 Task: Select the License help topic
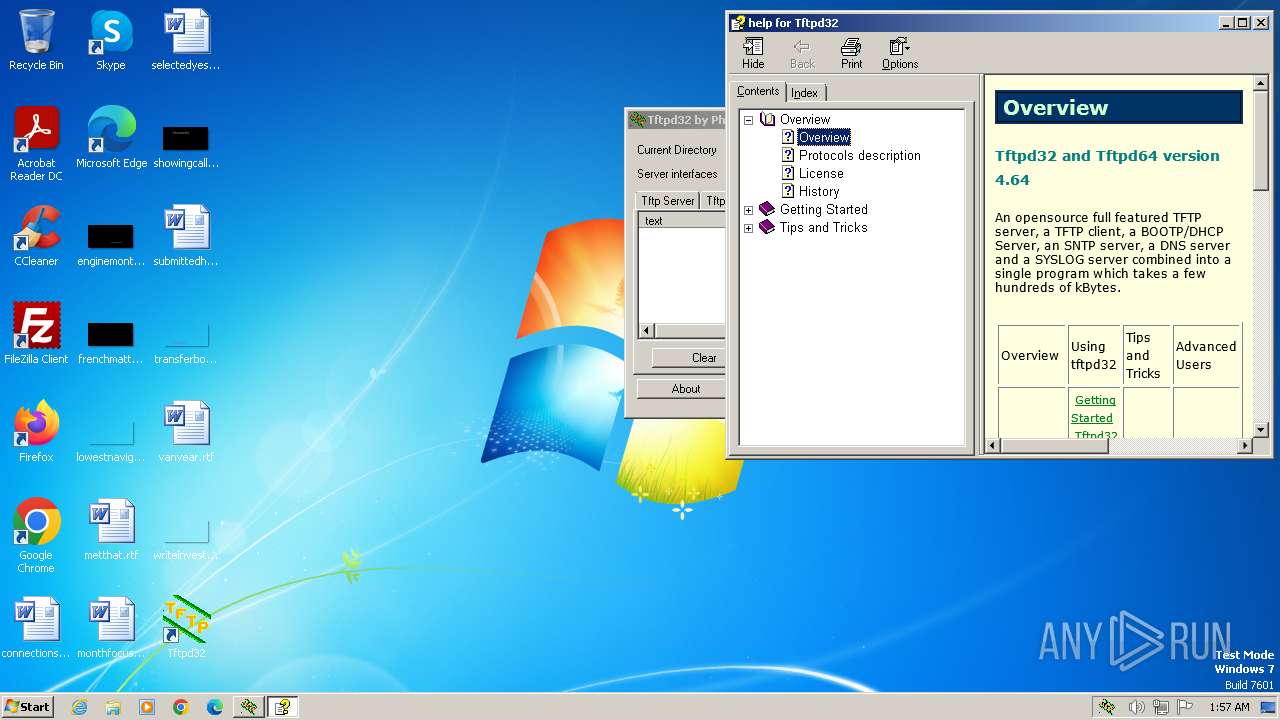click(821, 174)
